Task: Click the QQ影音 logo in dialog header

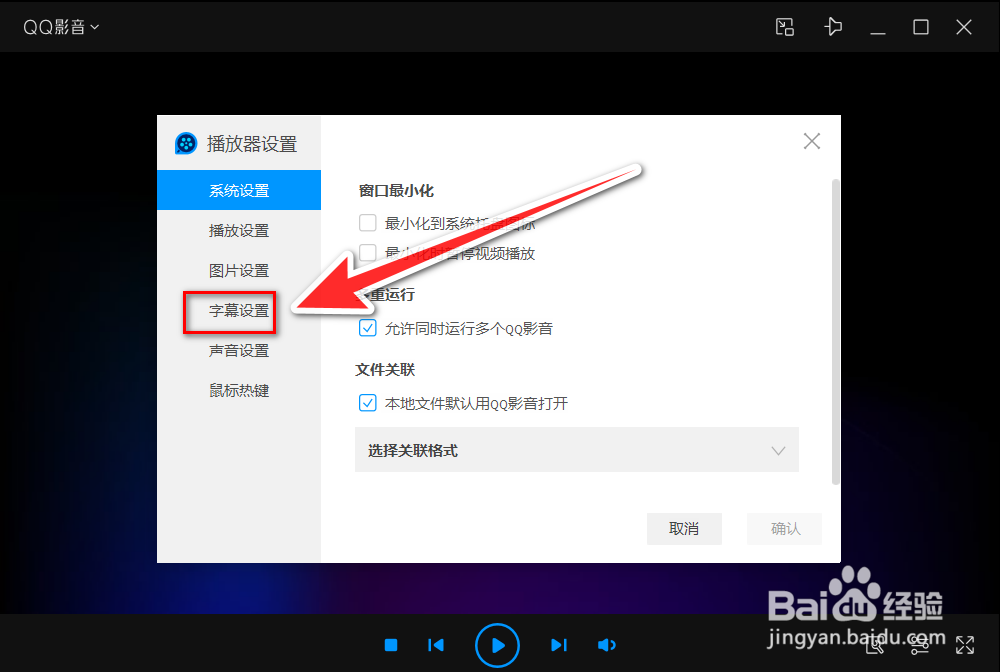Action: click(186, 143)
